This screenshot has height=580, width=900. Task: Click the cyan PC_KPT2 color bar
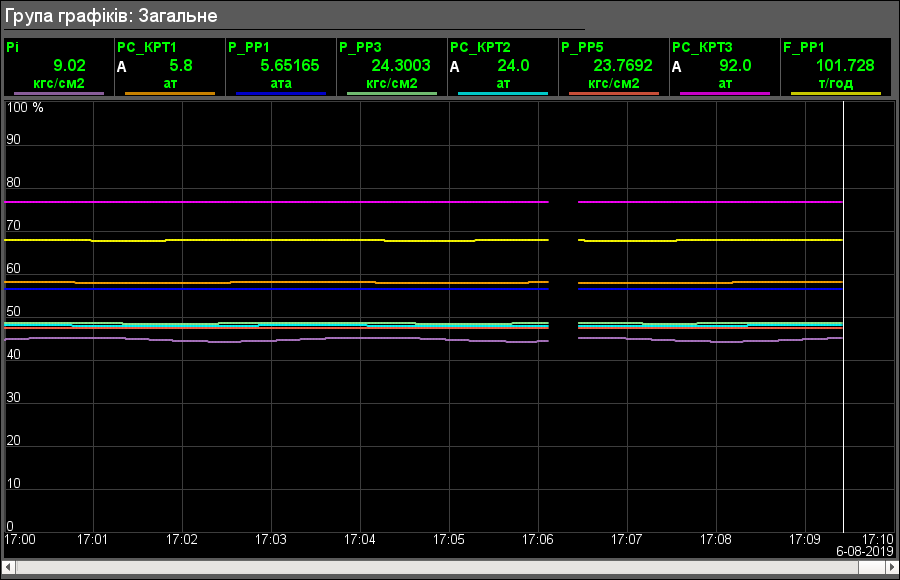503,93
